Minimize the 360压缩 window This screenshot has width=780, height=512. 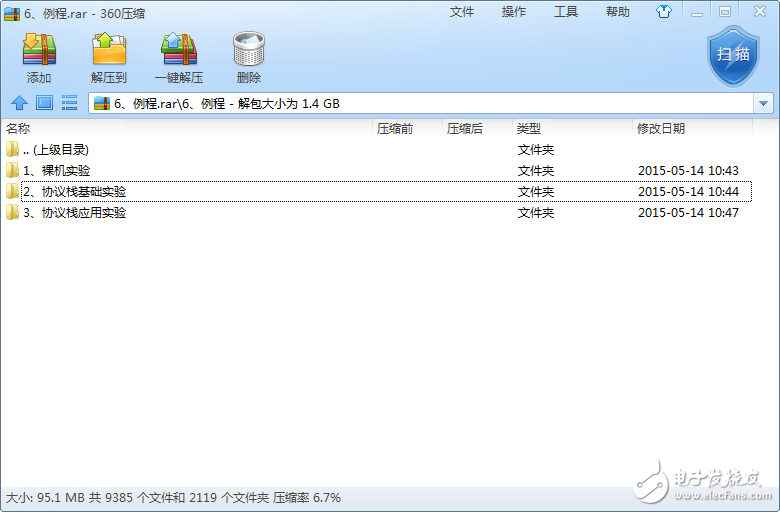click(697, 12)
